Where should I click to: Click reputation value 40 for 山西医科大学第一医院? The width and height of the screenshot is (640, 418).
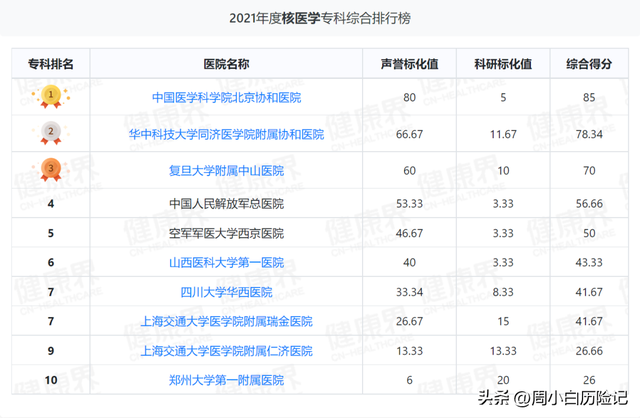(x=409, y=262)
